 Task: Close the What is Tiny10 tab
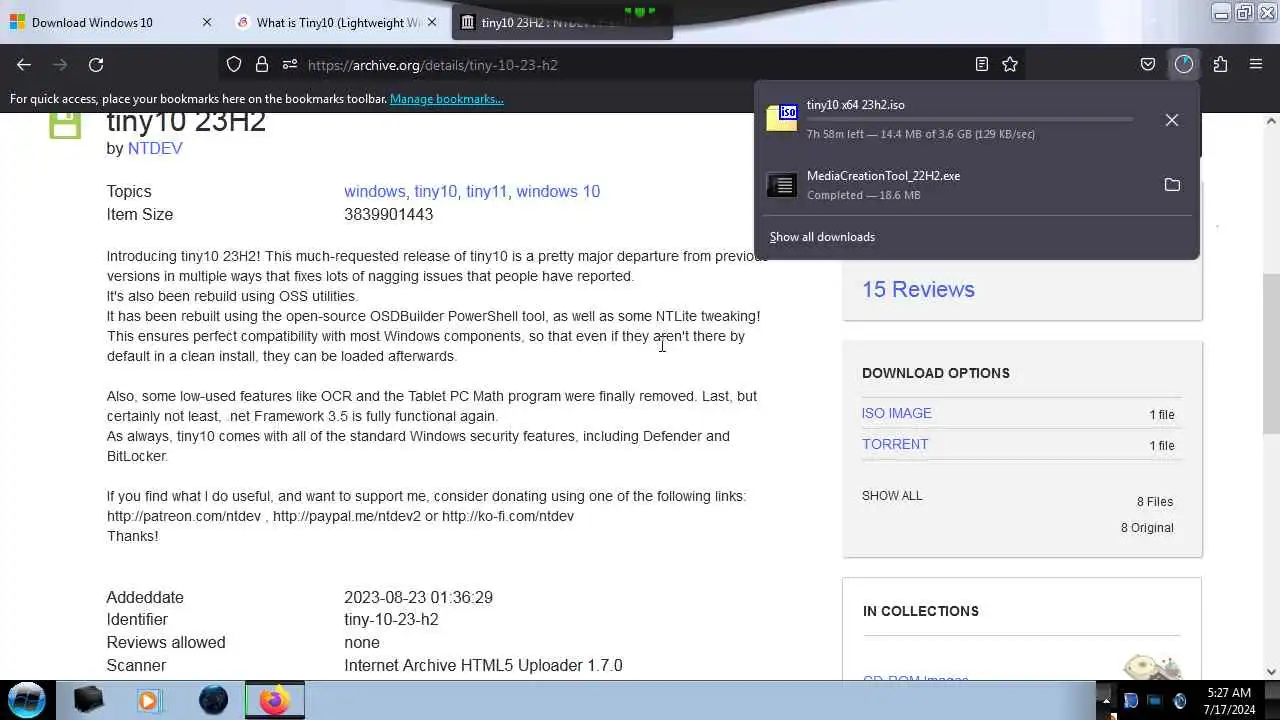432,22
